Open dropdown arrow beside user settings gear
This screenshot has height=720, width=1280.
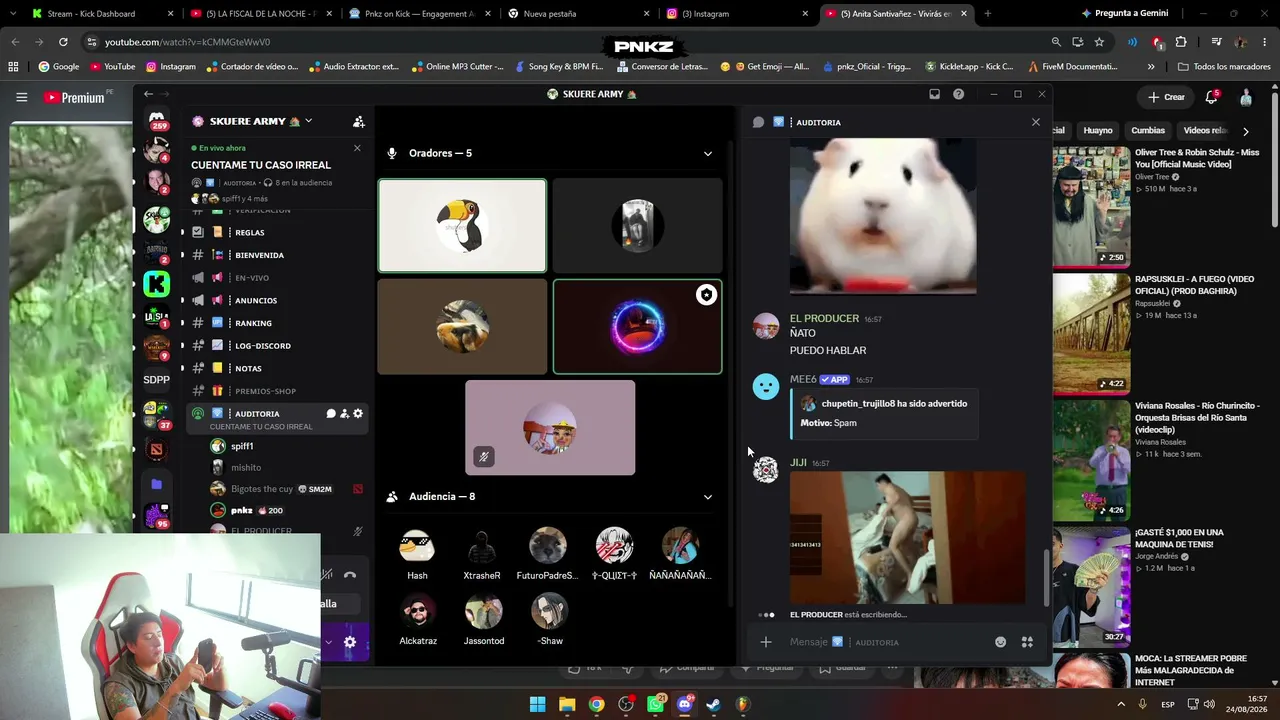click(x=328, y=642)
